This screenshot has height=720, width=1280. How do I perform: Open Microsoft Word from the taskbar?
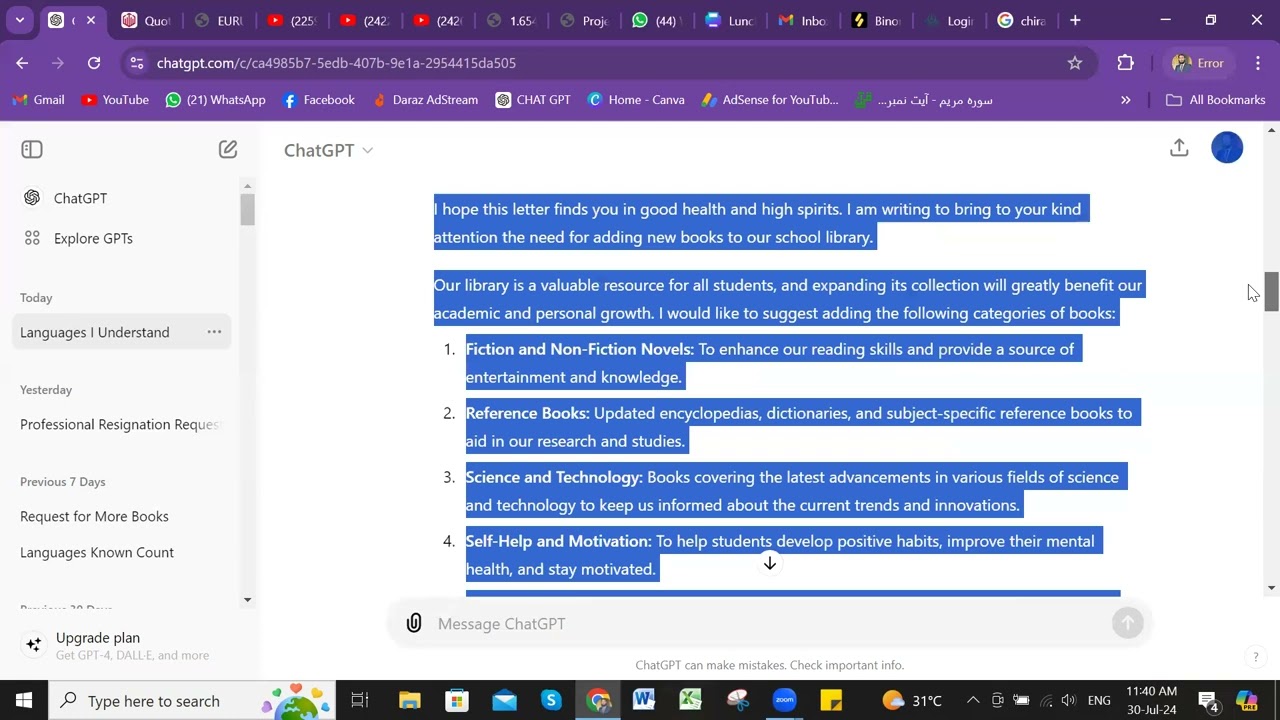tap(644, 700)
